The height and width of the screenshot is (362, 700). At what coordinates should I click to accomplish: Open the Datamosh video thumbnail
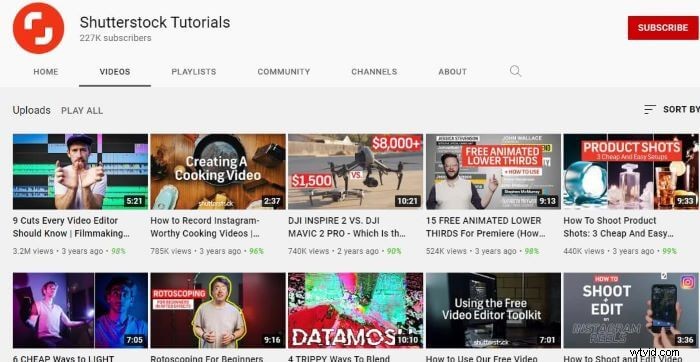355,310
